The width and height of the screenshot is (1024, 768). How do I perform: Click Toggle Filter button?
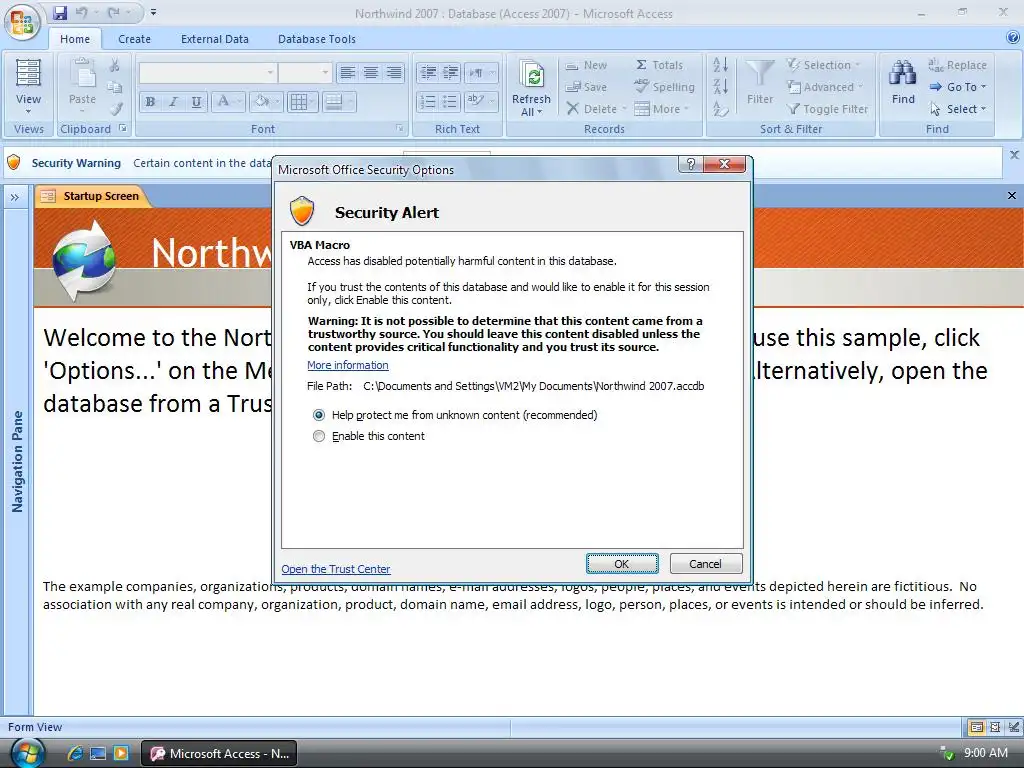pos(827,109)
